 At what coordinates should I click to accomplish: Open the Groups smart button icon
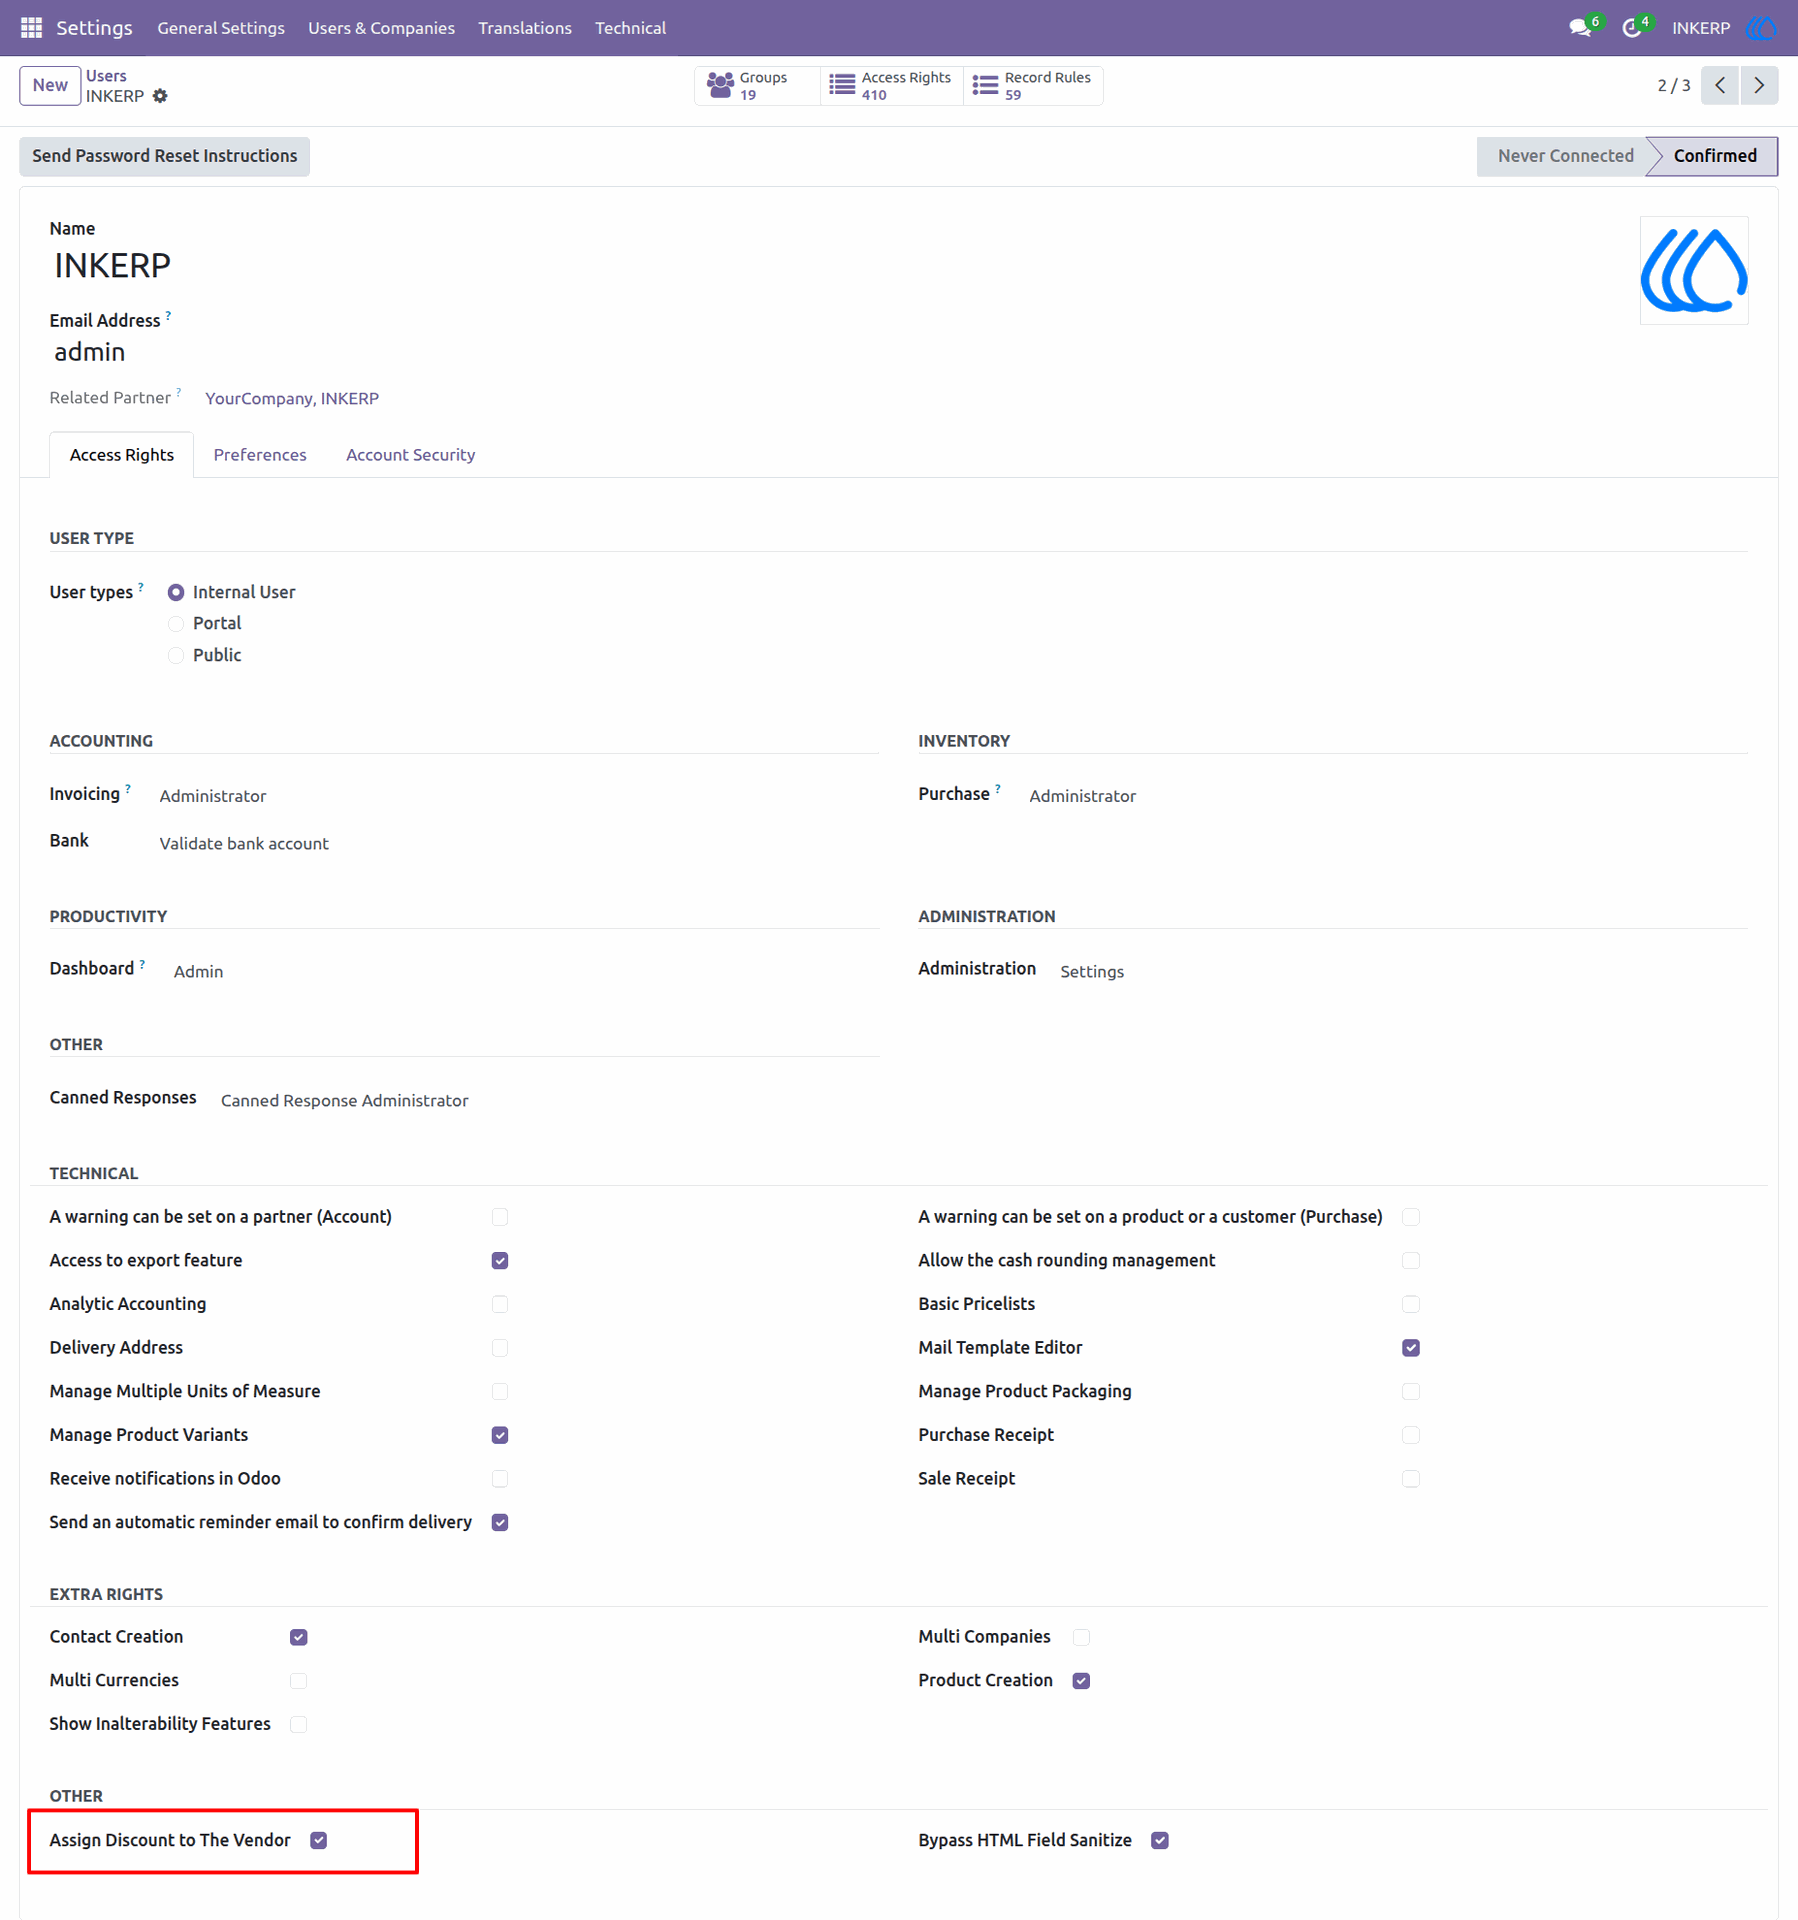pyautogui.click(x=720, y=85)
